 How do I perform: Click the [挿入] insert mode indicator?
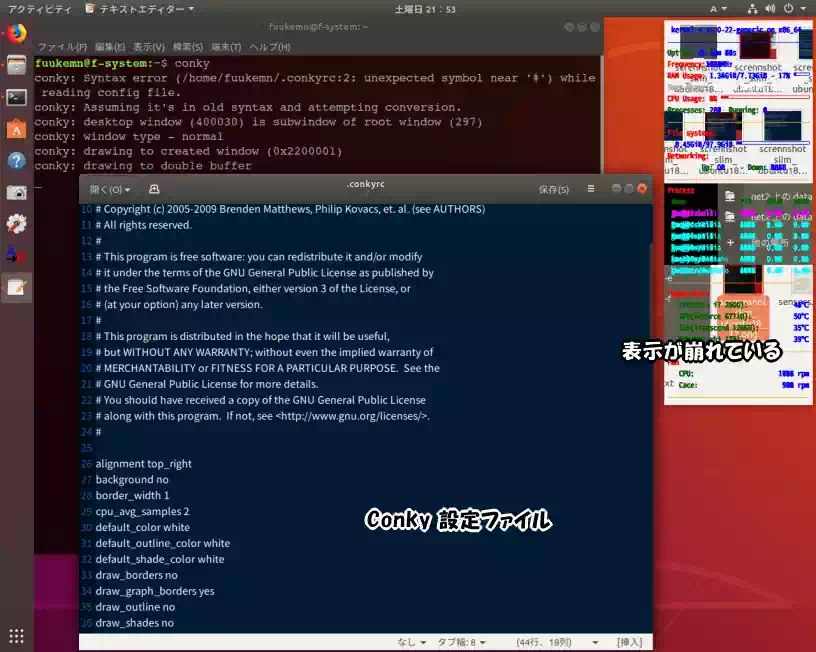(629, 642)
